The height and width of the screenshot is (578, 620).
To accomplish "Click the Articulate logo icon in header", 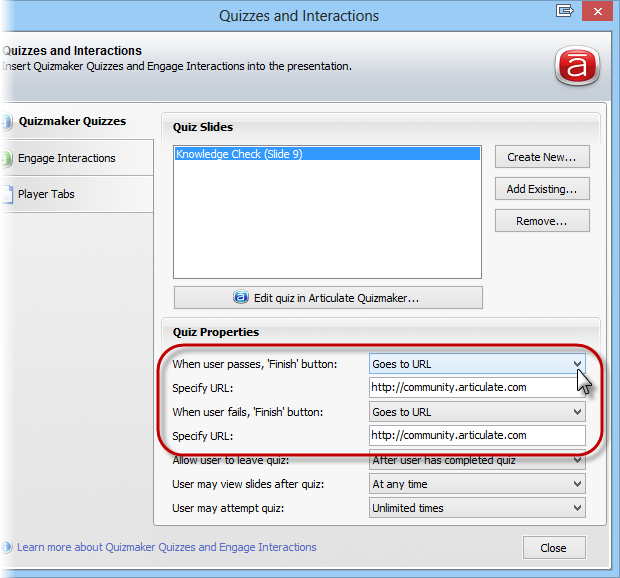I will click(577, 66).
